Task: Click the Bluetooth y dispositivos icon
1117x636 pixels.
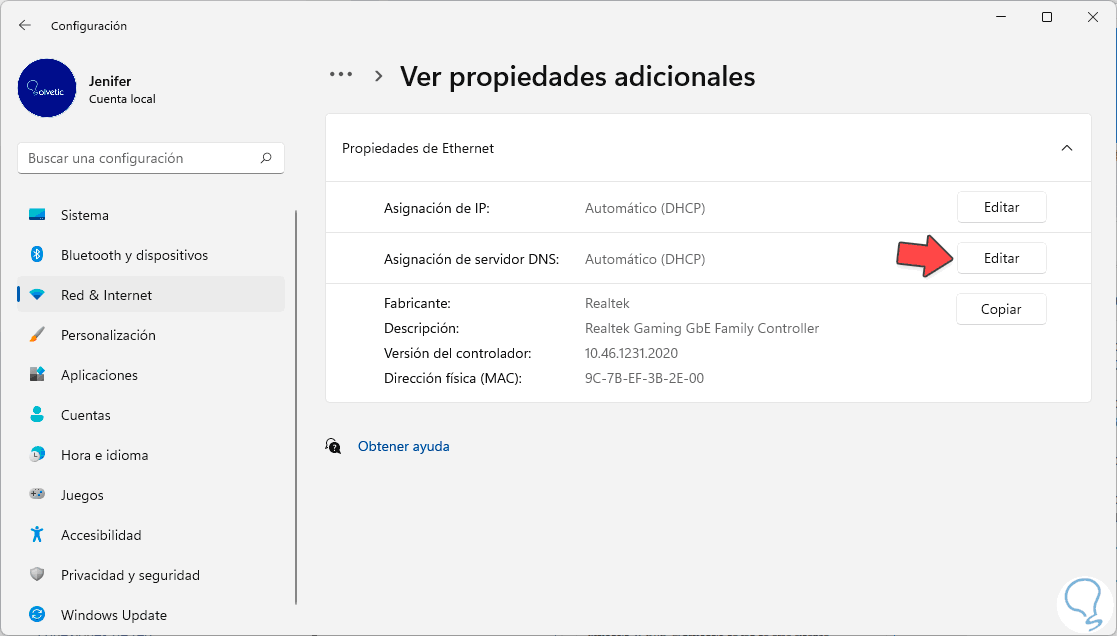Action: (x=37, y=255)
